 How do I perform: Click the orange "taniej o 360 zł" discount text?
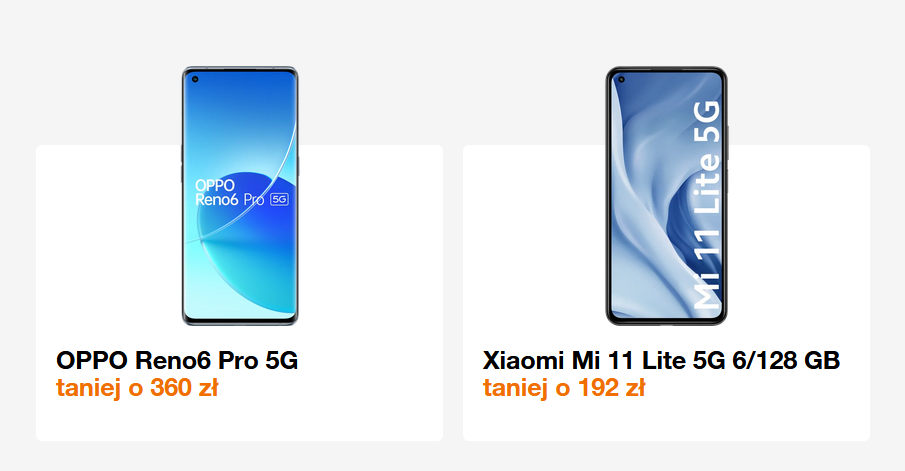click(x=137, y=388)
